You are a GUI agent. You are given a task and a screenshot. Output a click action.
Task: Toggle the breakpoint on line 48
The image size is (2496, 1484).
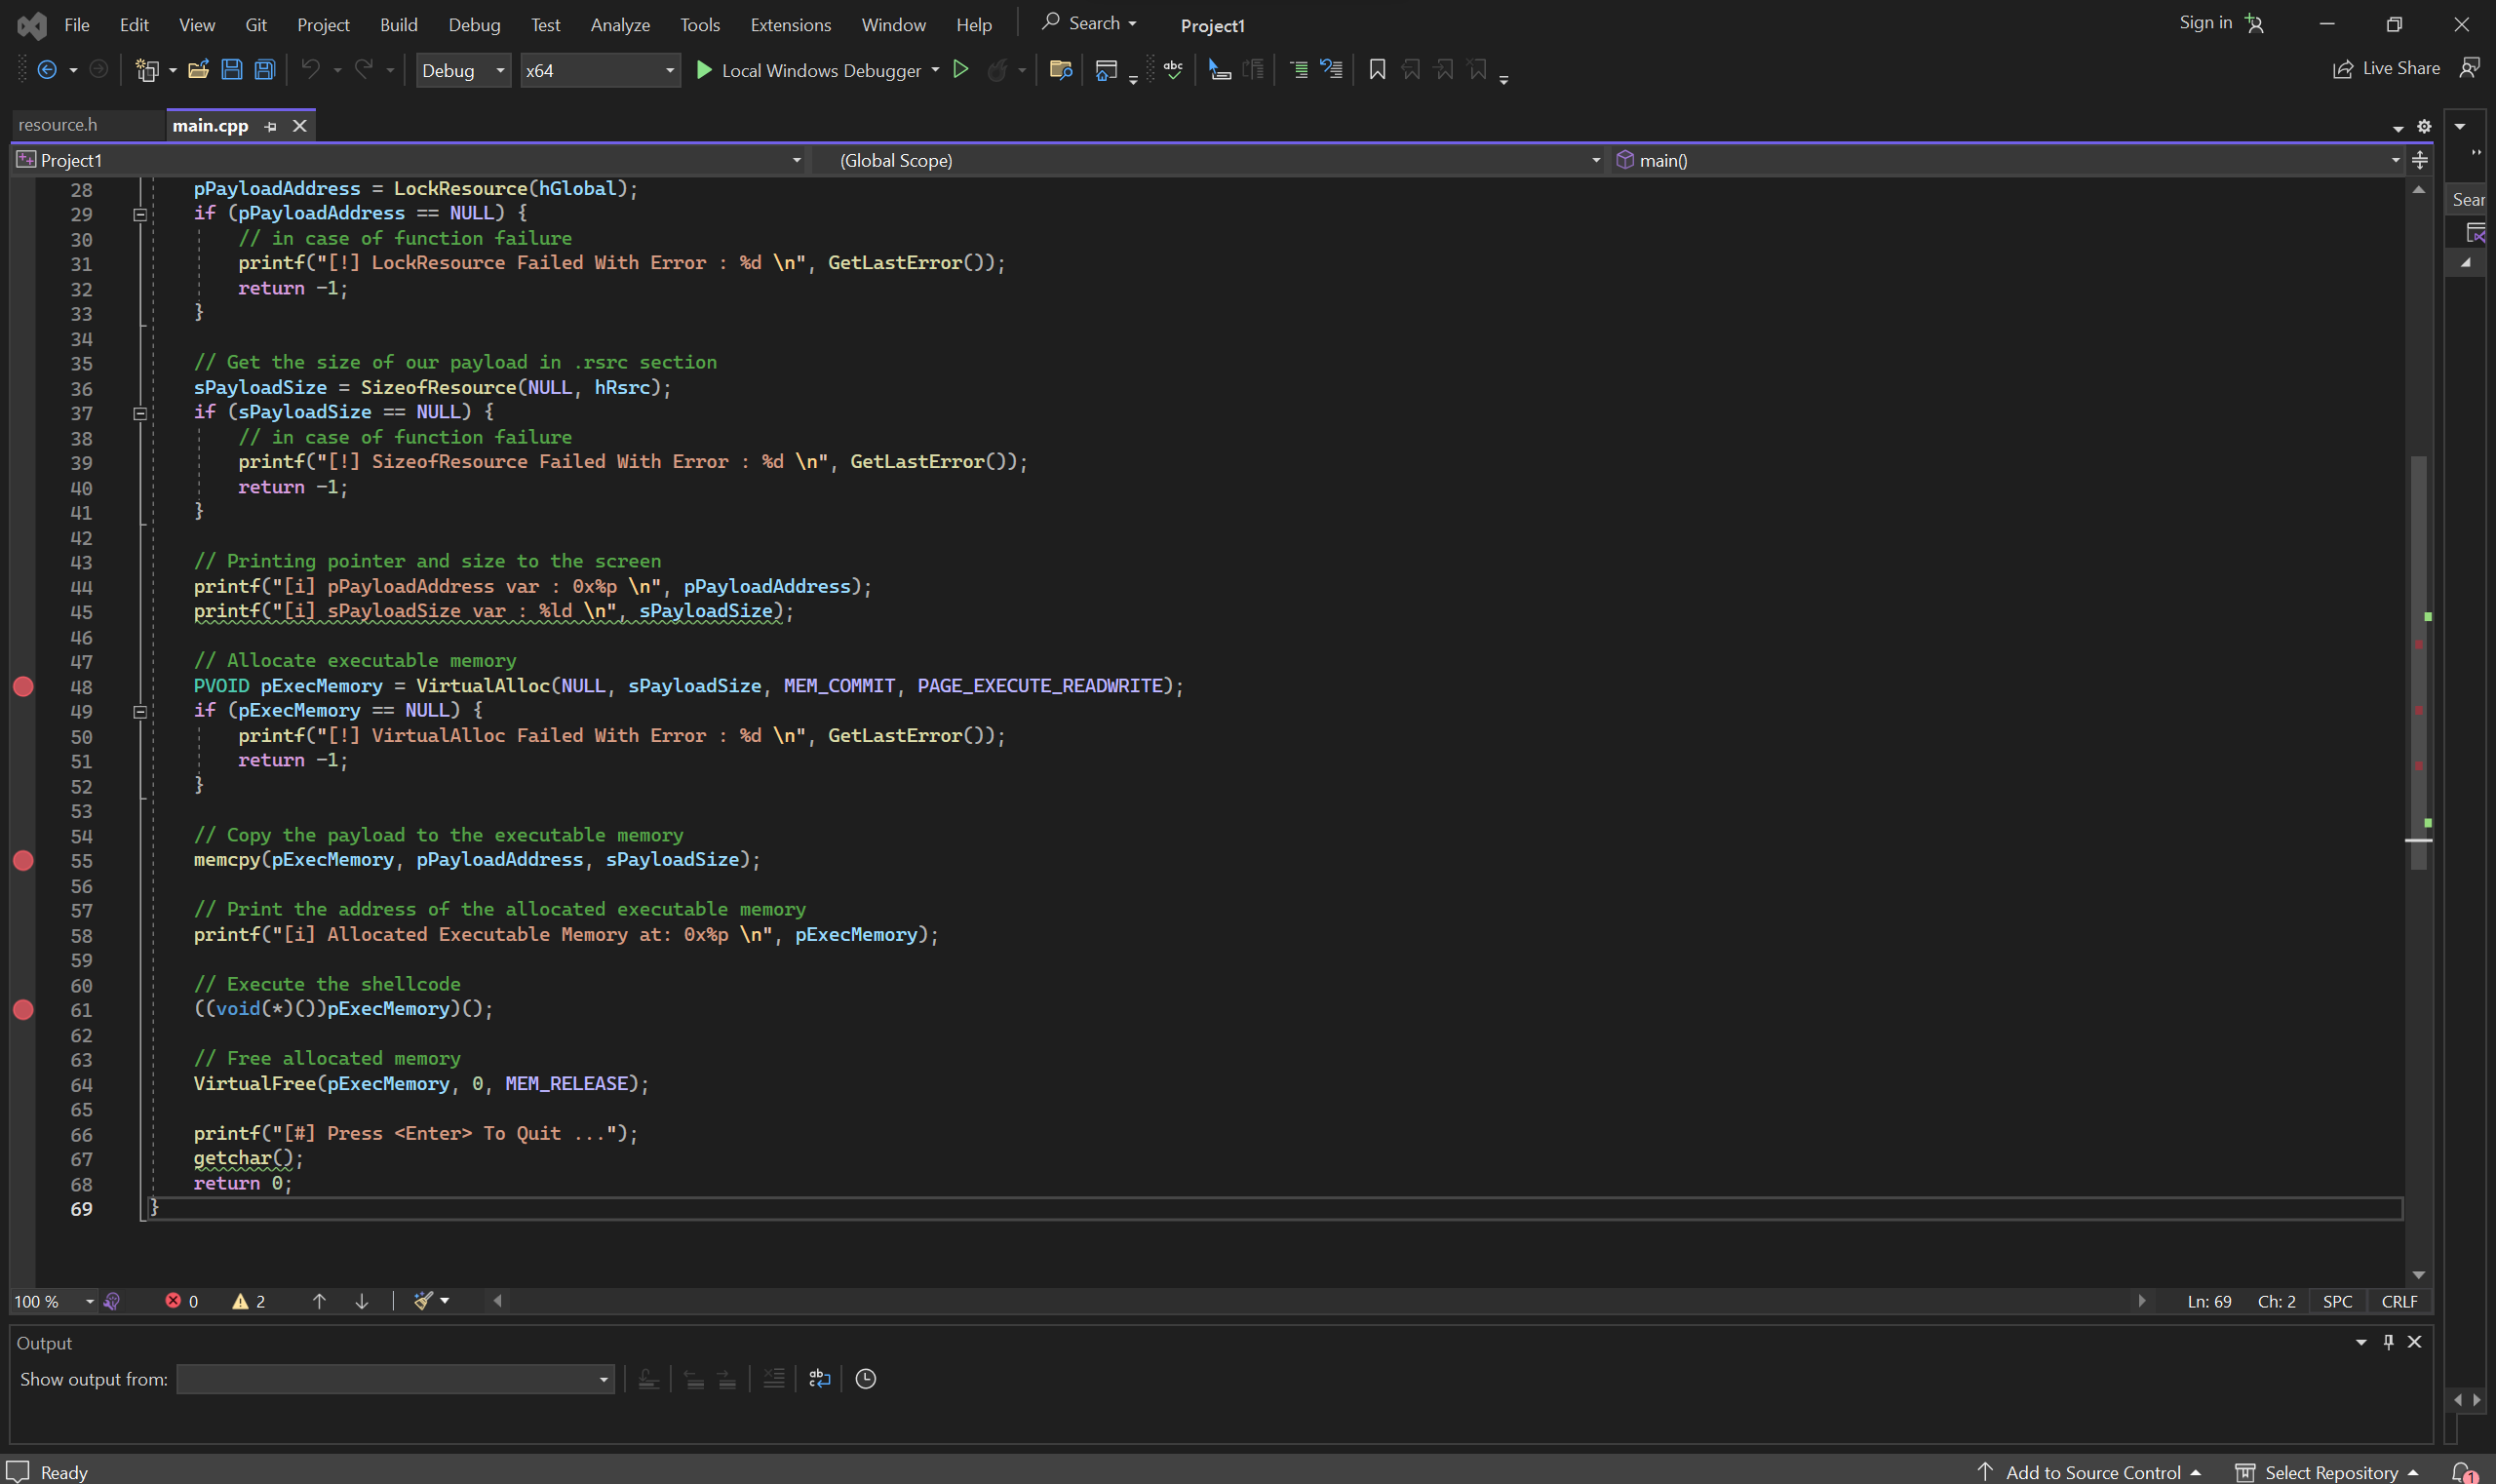pyautogui.click(x=23, y=686)
